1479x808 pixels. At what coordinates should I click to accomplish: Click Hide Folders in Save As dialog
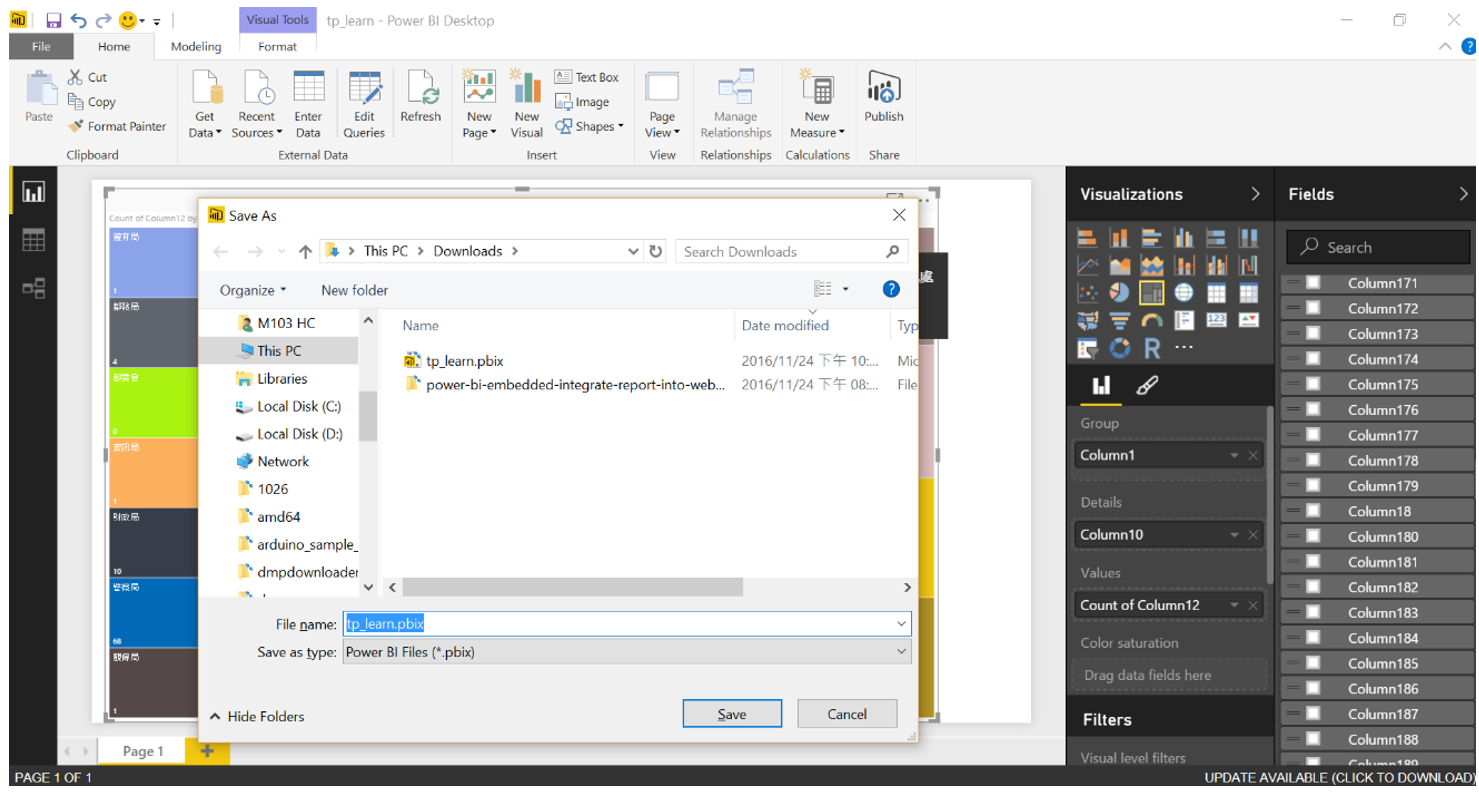tap(257, 716)
